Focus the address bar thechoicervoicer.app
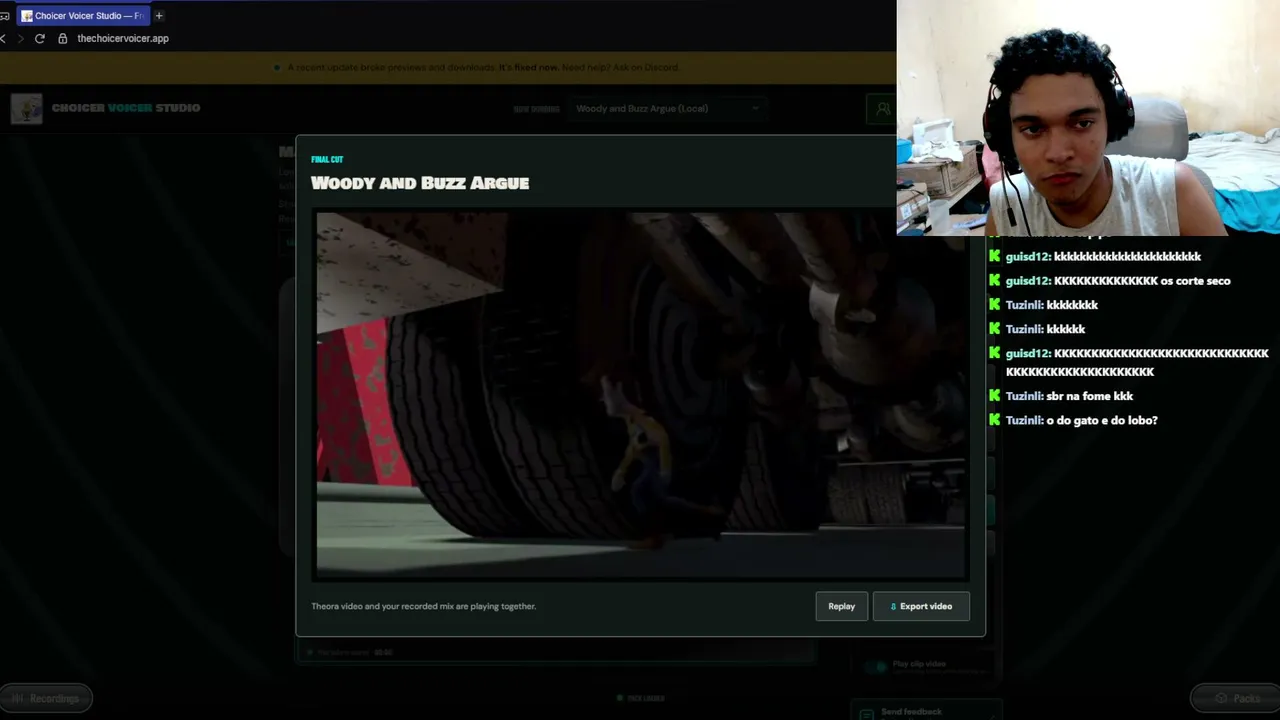 (x=123, y=38)
